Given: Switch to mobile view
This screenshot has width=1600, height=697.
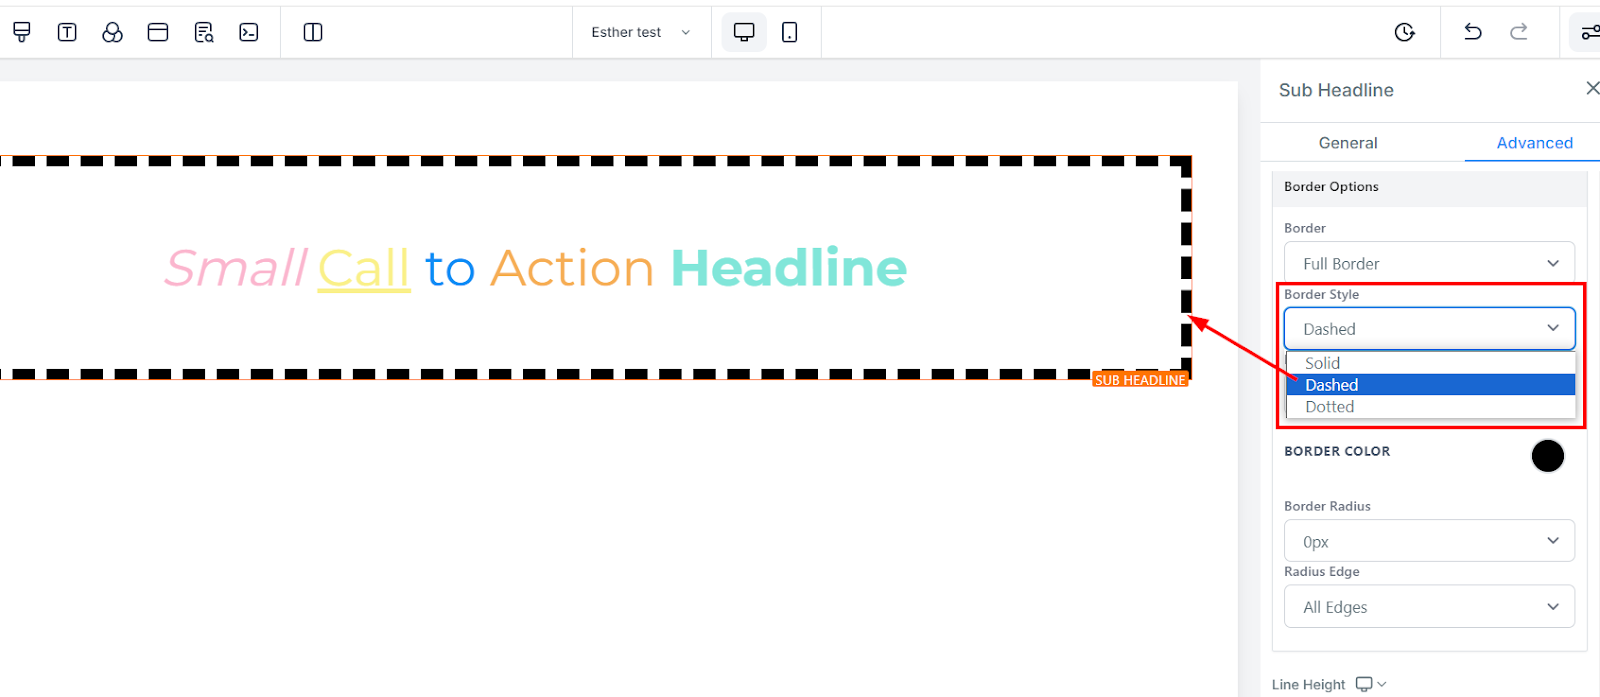Looking at the screenshot, I should [789, 32].
